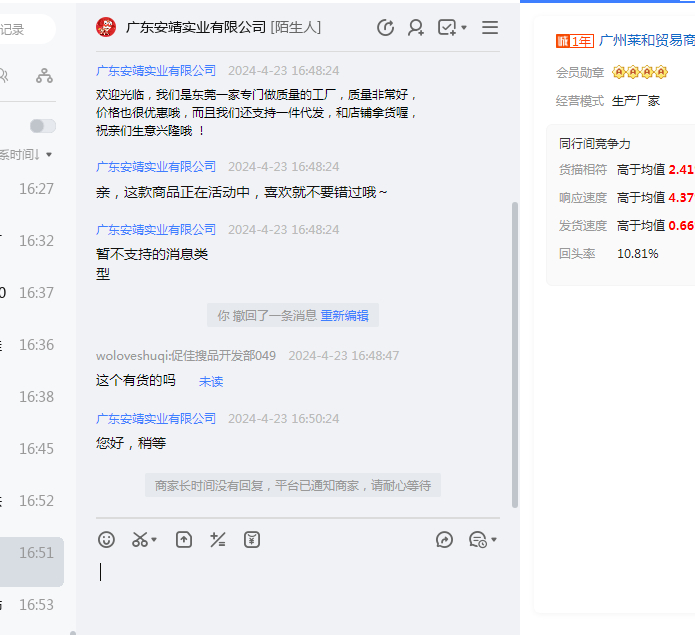
Task: Select the conversation at 16:32
Action: tap(31, 241)
